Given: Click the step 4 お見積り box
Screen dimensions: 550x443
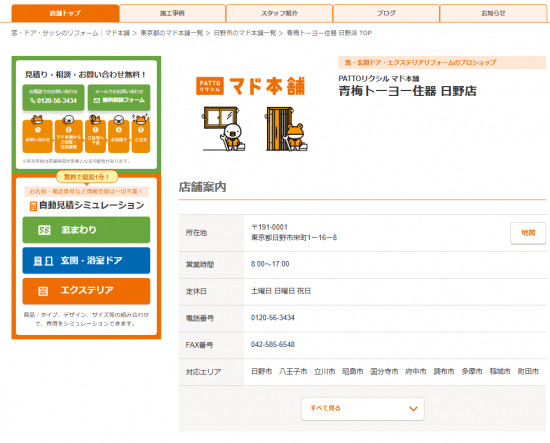Looking at the screenshot, I should [119, 135].
